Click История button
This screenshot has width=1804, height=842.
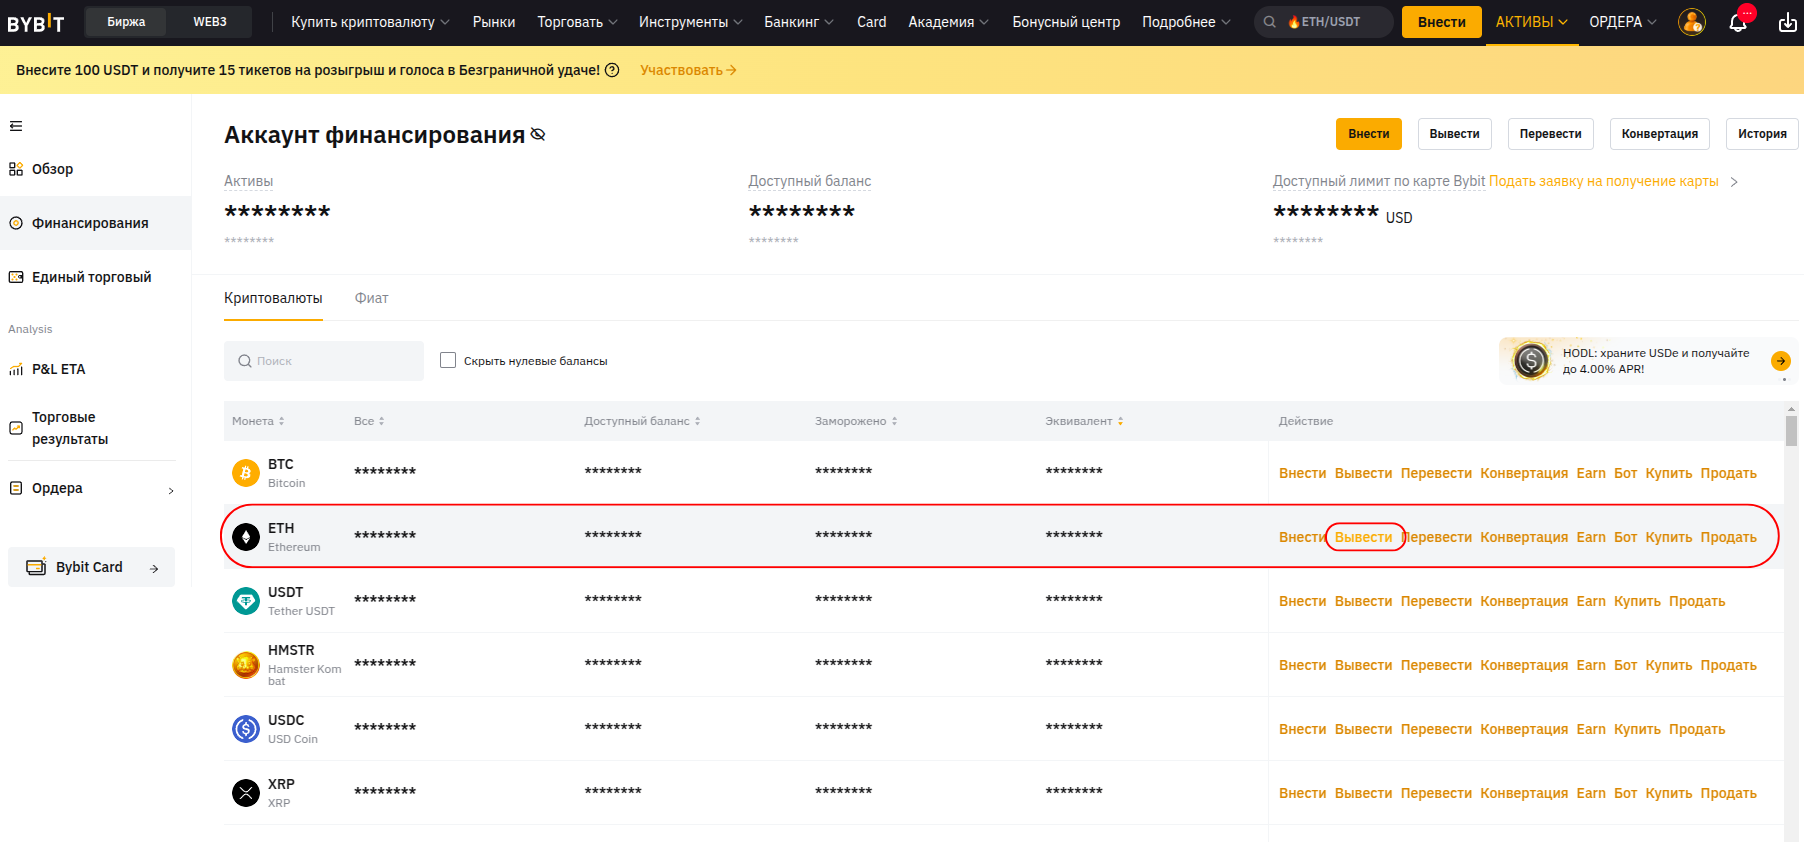point(1762,134)
